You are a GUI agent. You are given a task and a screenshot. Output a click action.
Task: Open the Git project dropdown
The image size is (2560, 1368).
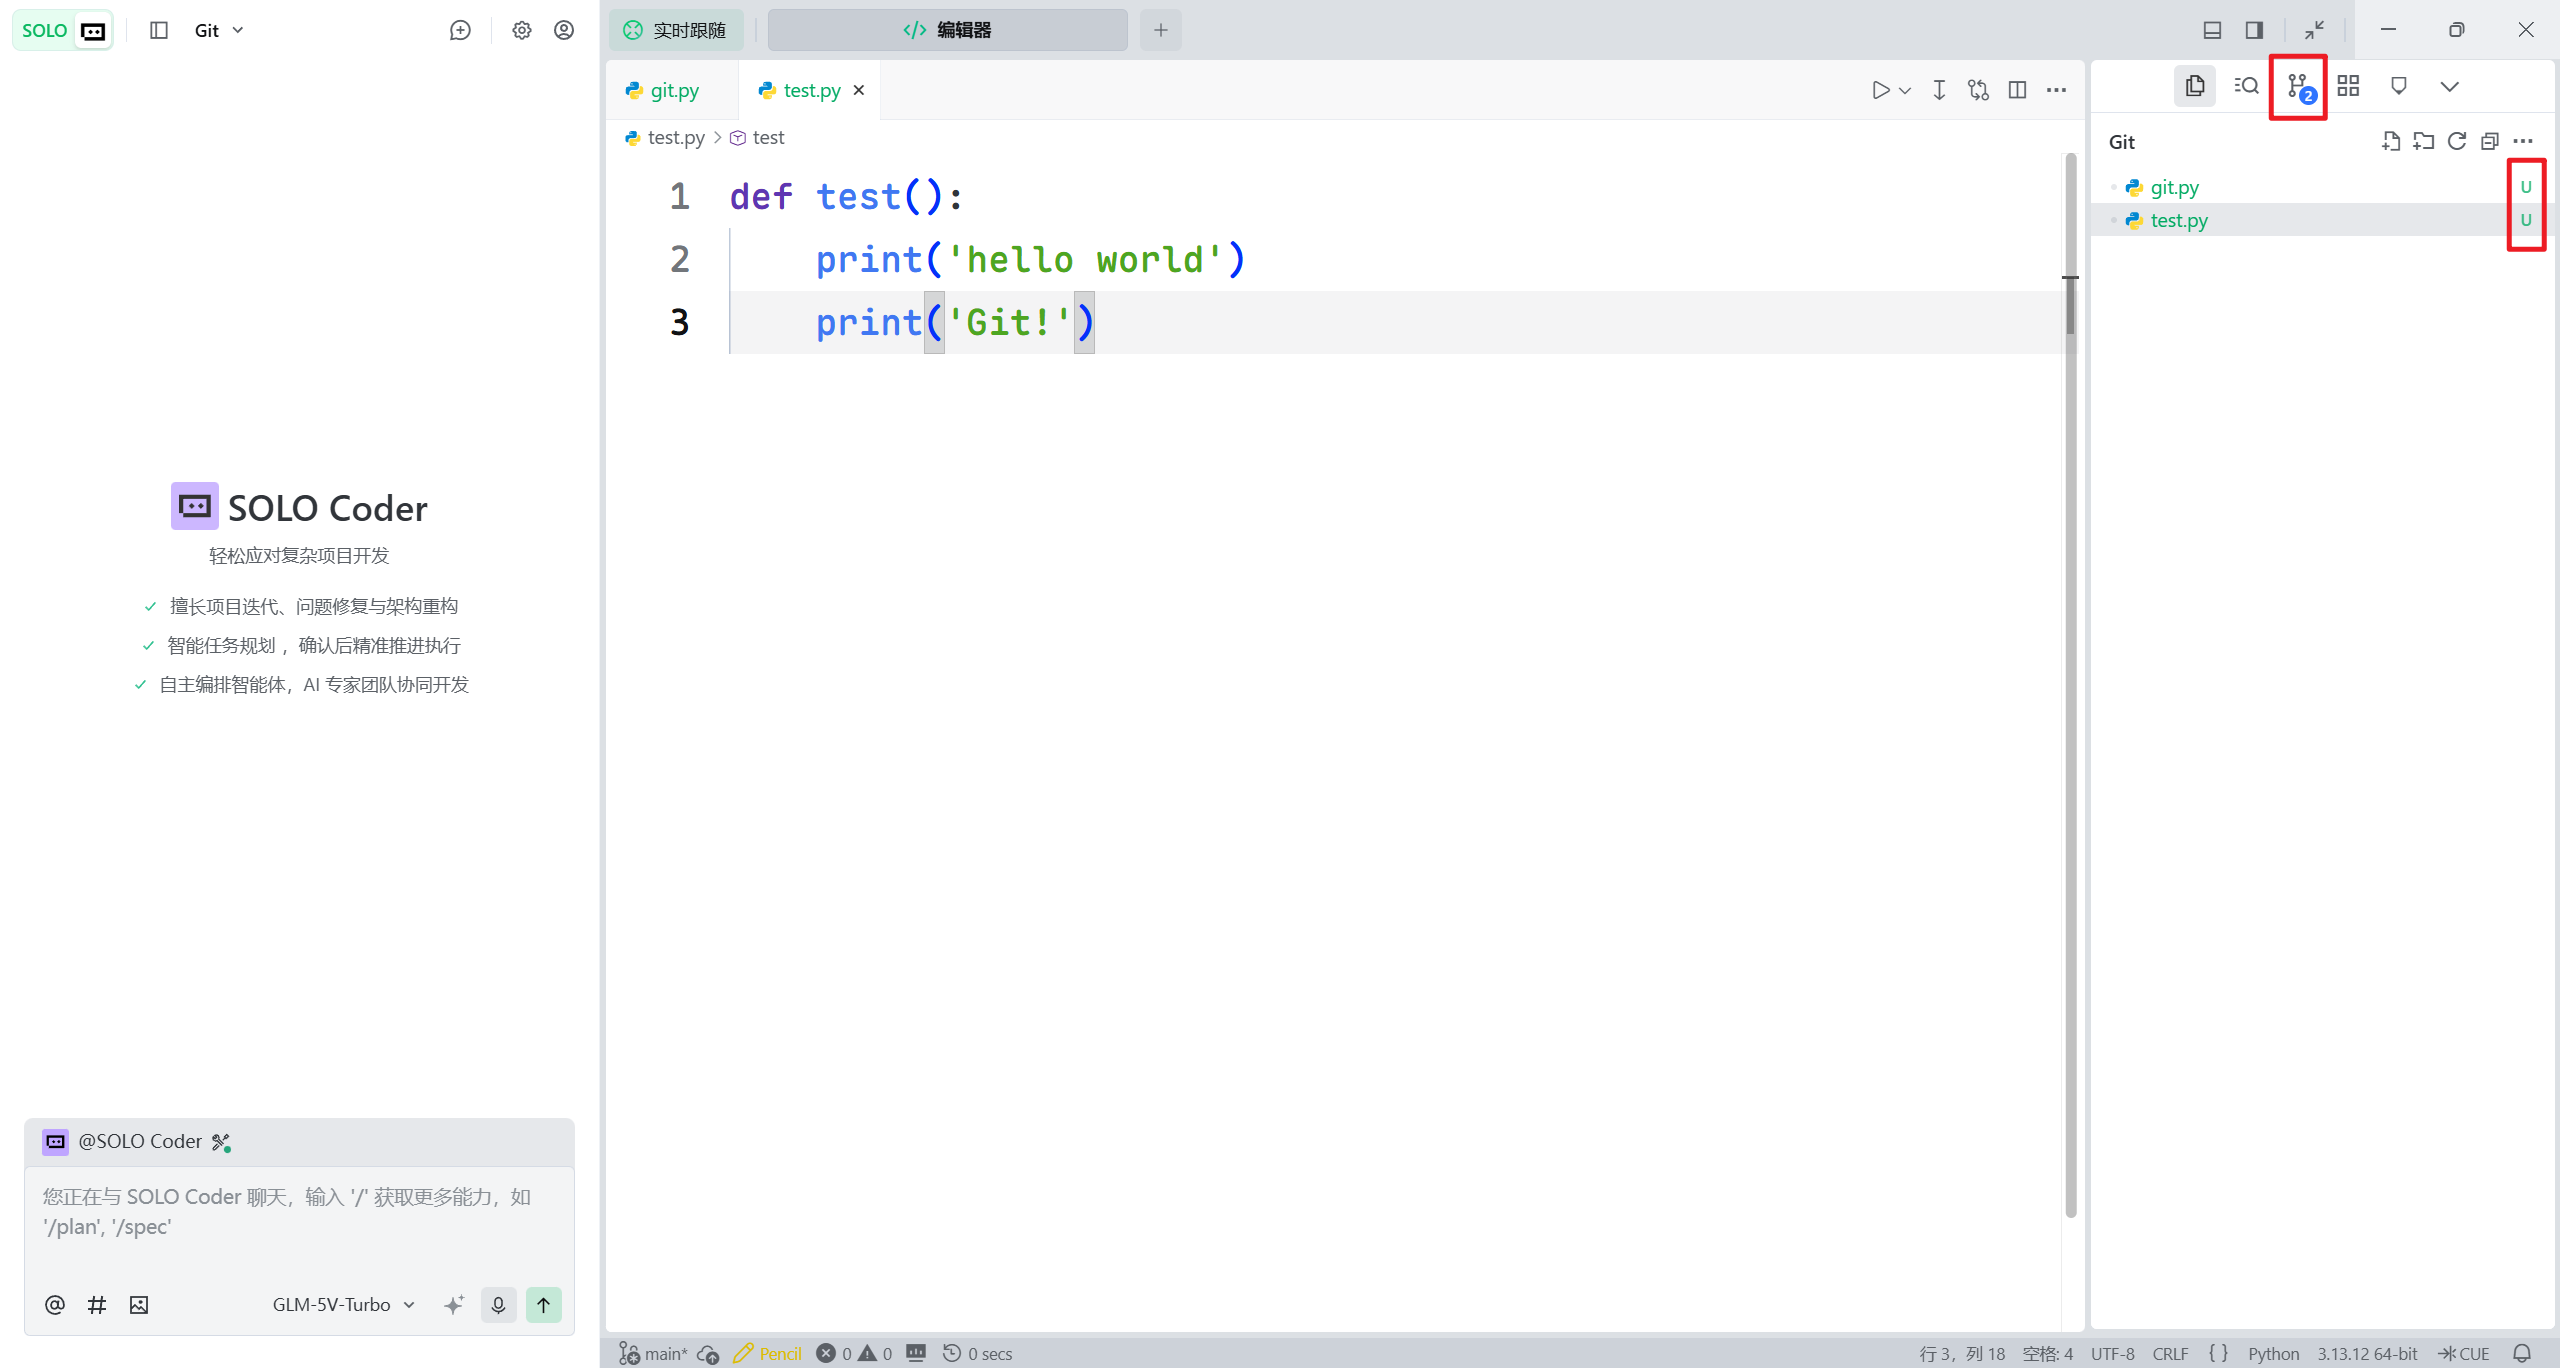point(218,30)
